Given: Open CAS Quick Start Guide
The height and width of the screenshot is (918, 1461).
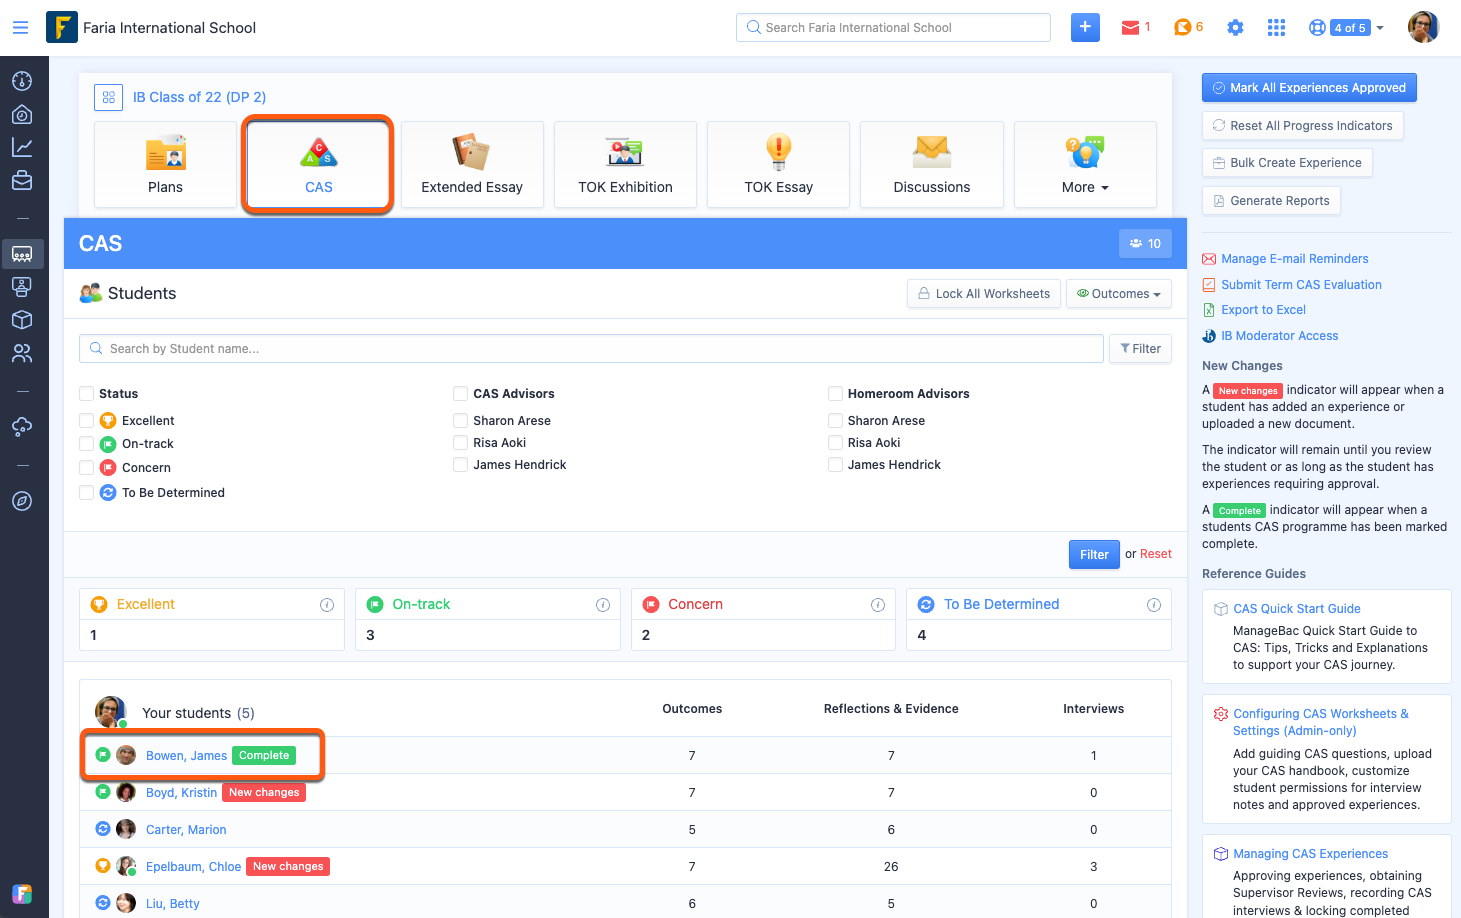Looking at the screenshot, I should click(x=1296, y=609).
